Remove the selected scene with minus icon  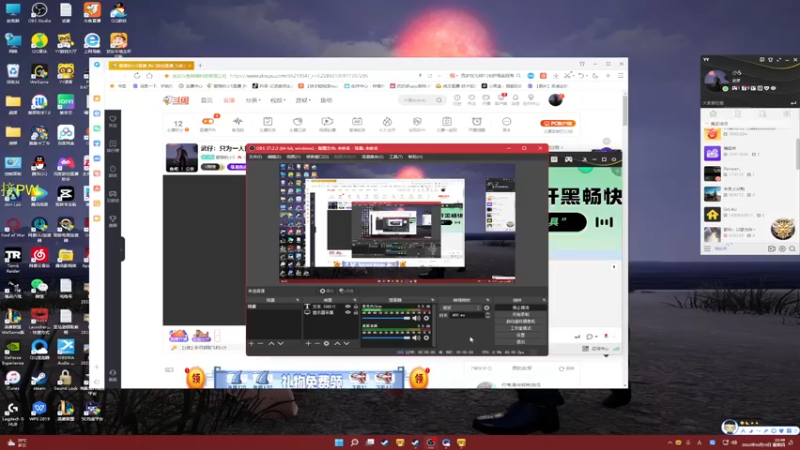click(x=260, y=343)
